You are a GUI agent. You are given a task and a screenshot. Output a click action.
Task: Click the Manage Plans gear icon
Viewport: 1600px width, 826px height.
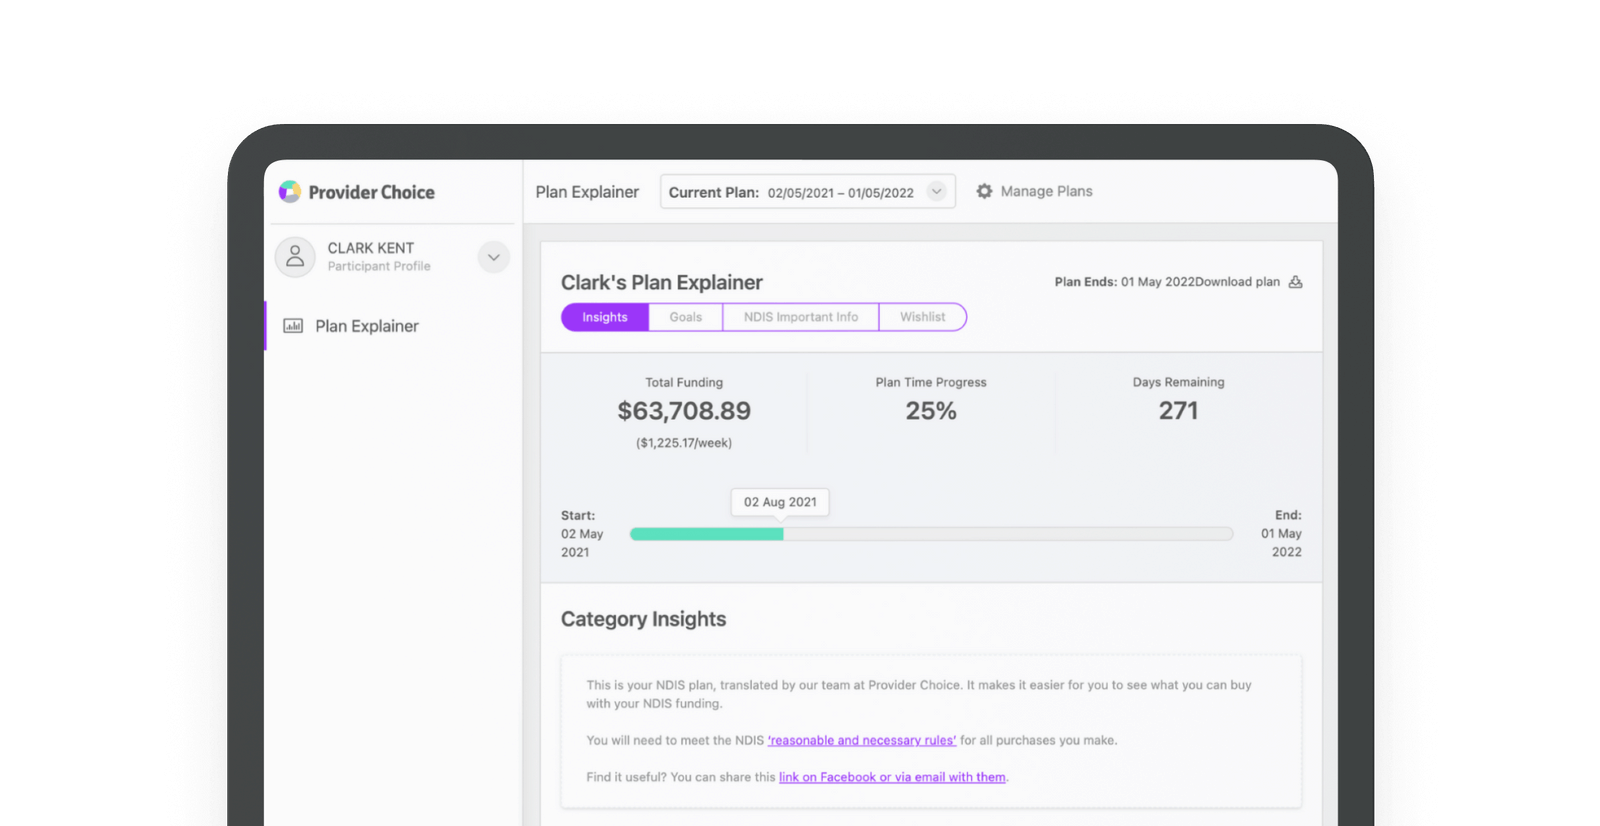(x=984, y=191)
